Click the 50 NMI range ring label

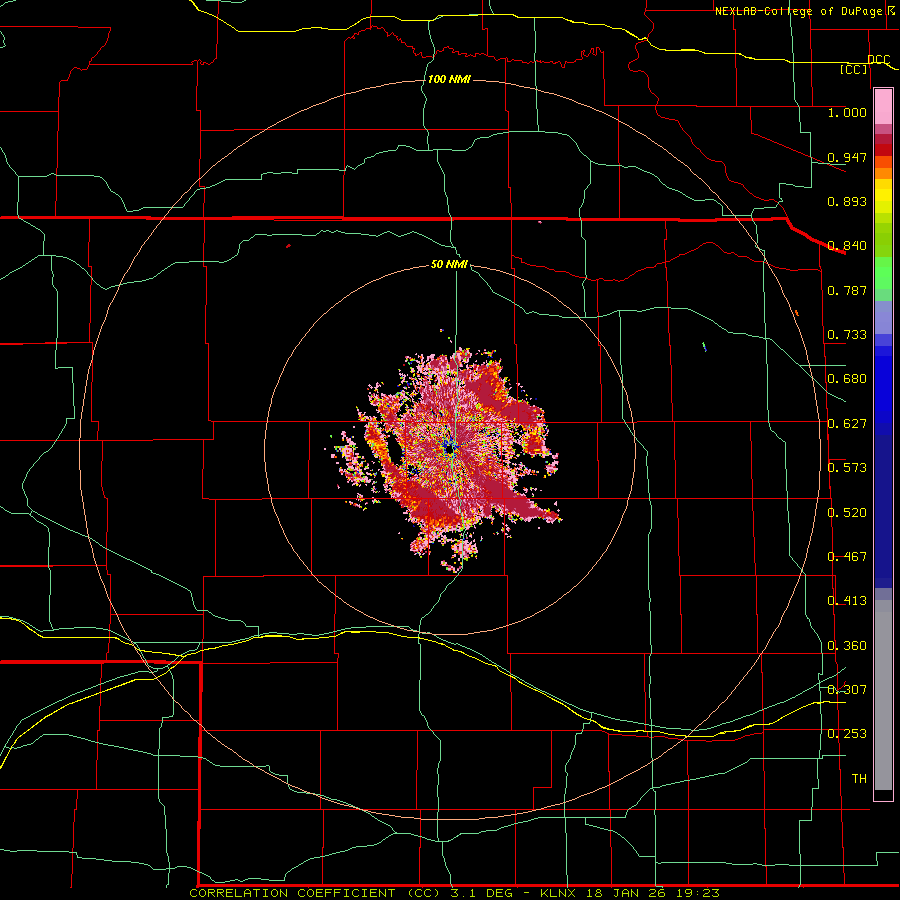tap(449, 265)
